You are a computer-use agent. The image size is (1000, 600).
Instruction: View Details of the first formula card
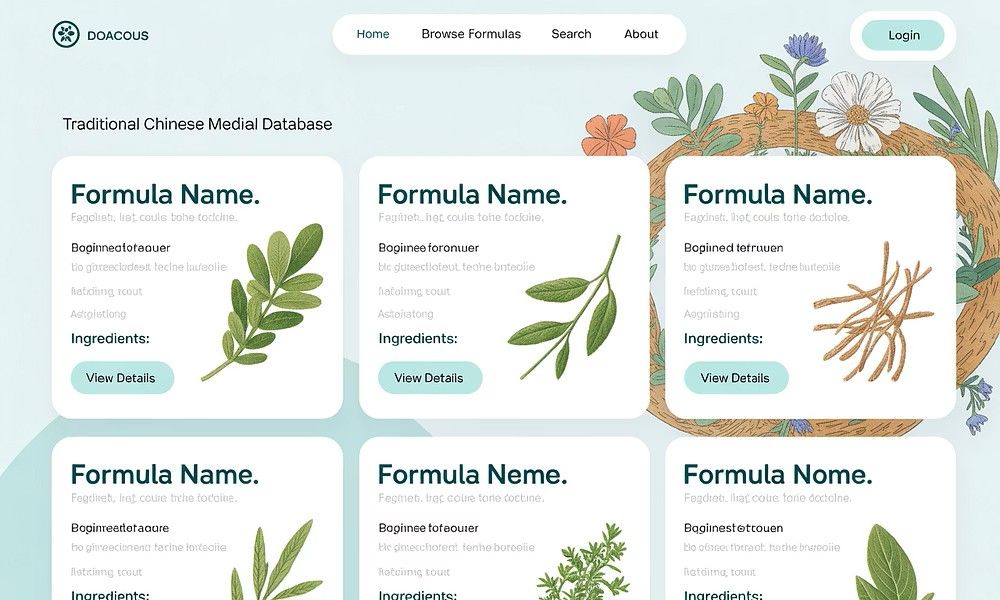point(122,377)
